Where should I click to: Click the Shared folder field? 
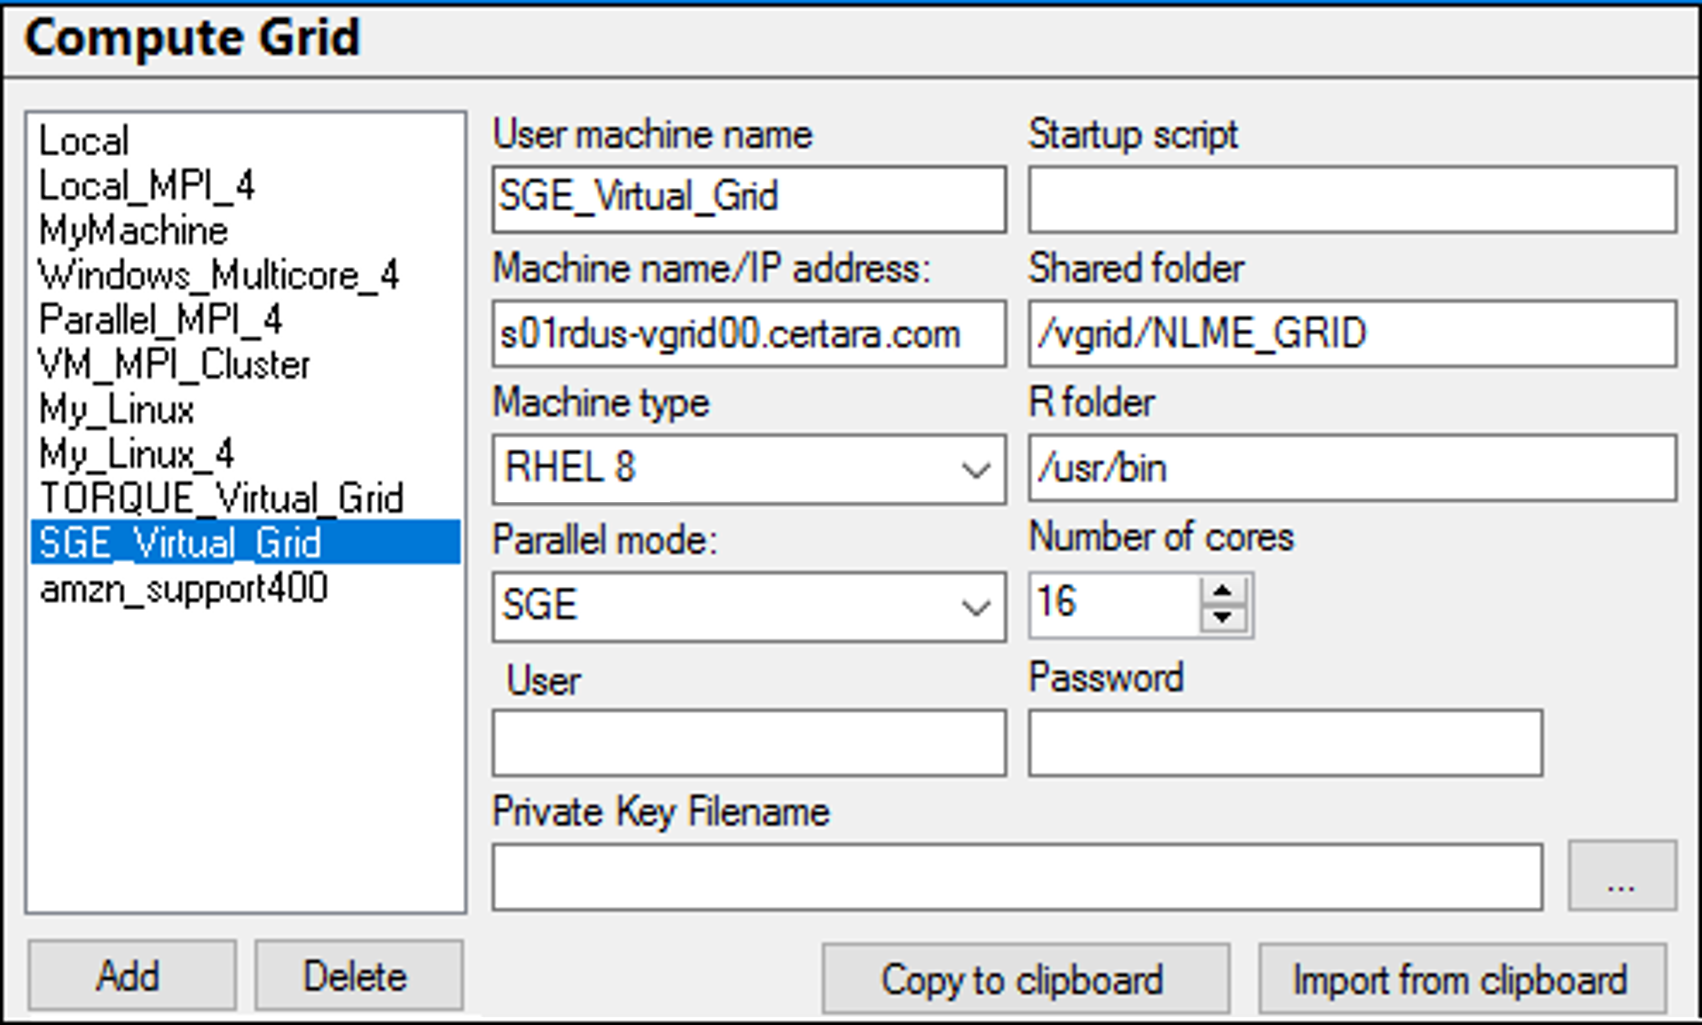click(x=1352, y=333)
